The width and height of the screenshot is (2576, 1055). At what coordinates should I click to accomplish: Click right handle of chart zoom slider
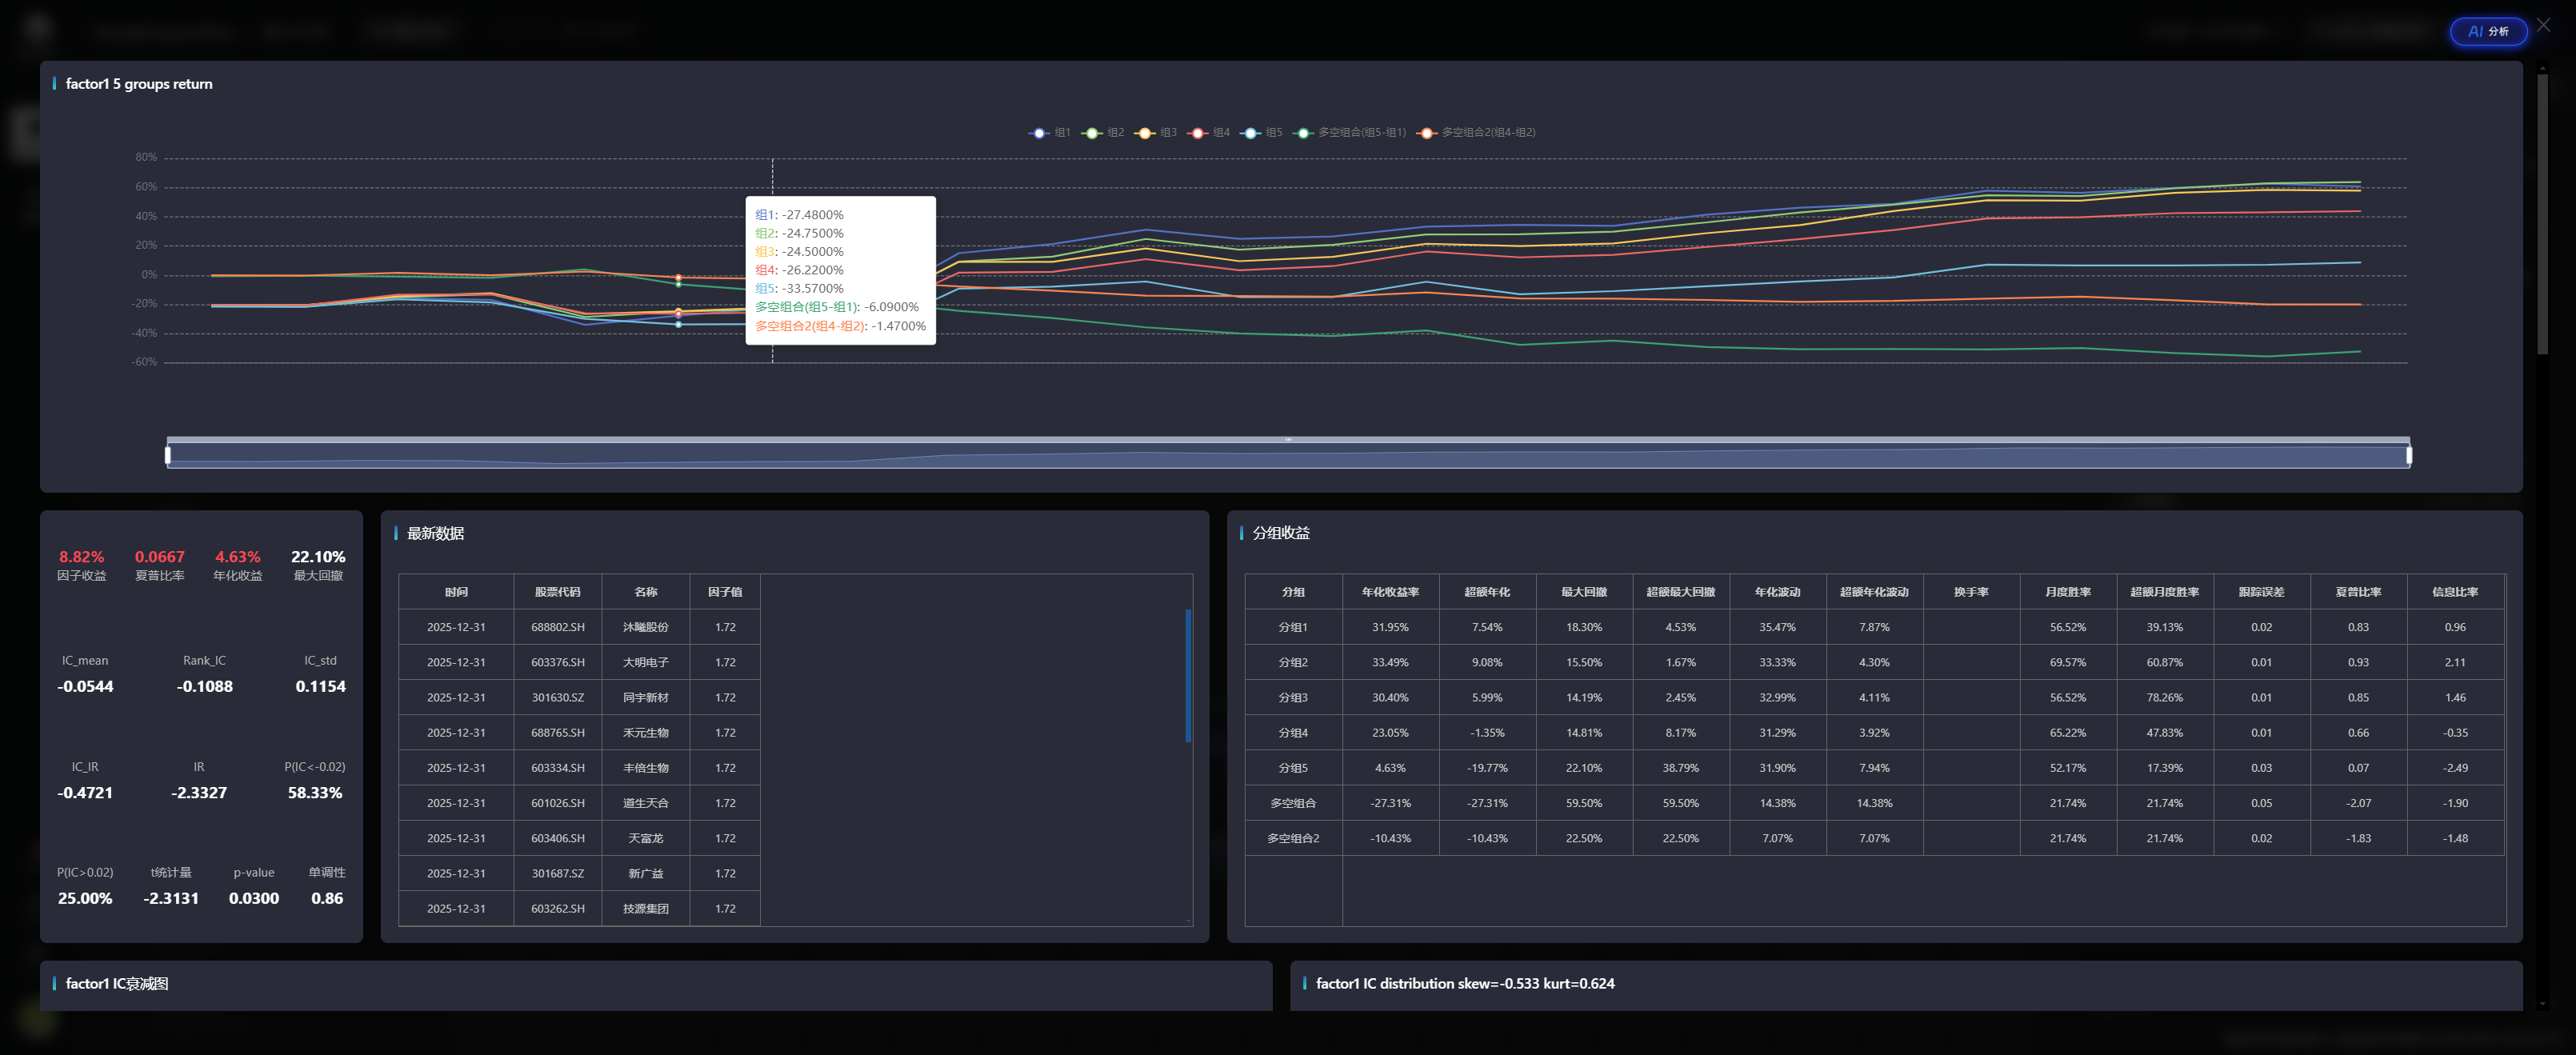click(2408, 456)
